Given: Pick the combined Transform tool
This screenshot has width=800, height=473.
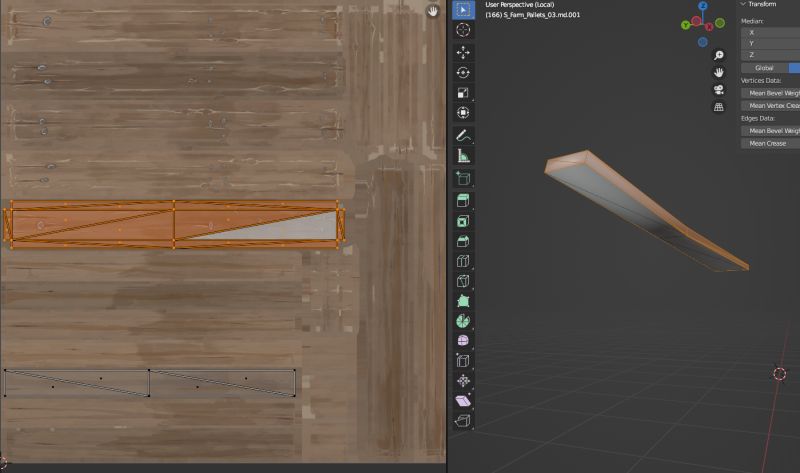Looking at the screenshot, I should pos(463,113).
